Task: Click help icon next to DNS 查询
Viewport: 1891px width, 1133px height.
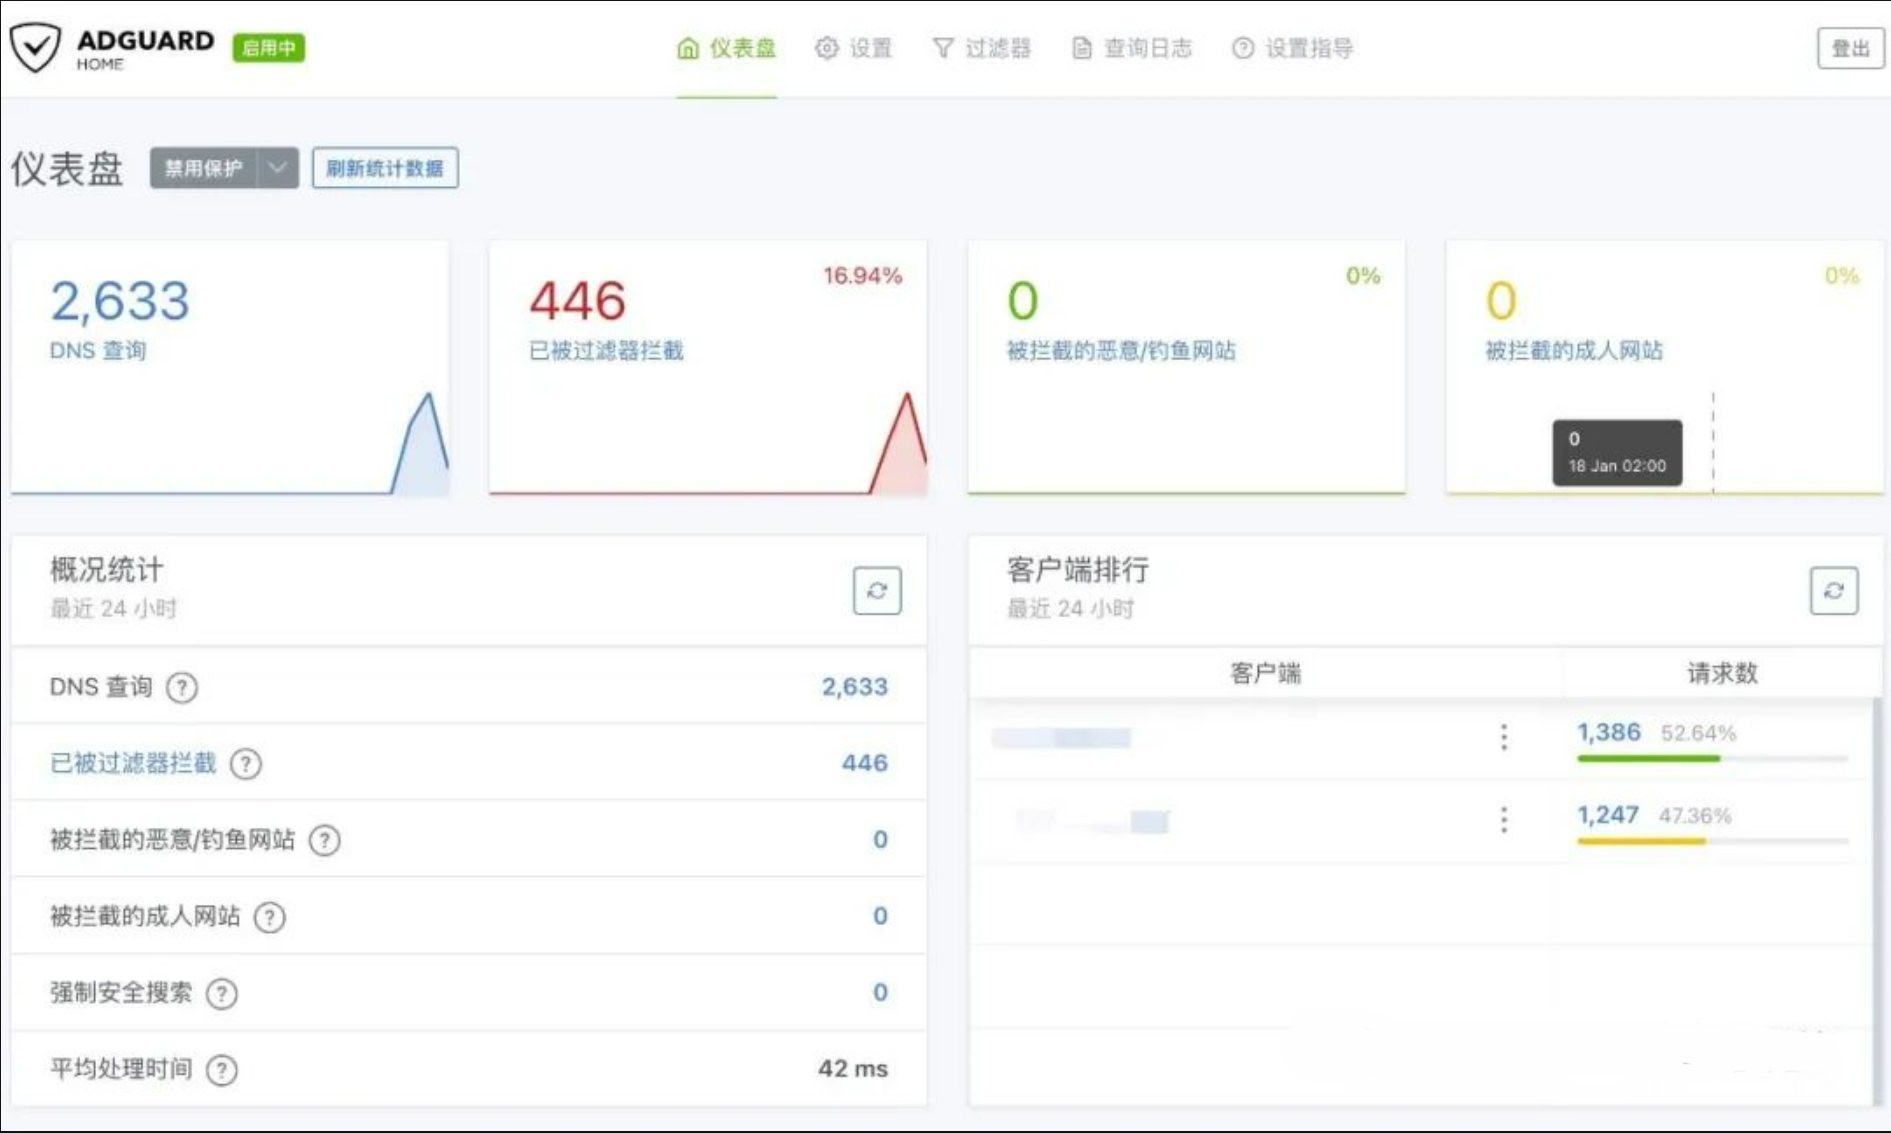Action: click(182, 688)
